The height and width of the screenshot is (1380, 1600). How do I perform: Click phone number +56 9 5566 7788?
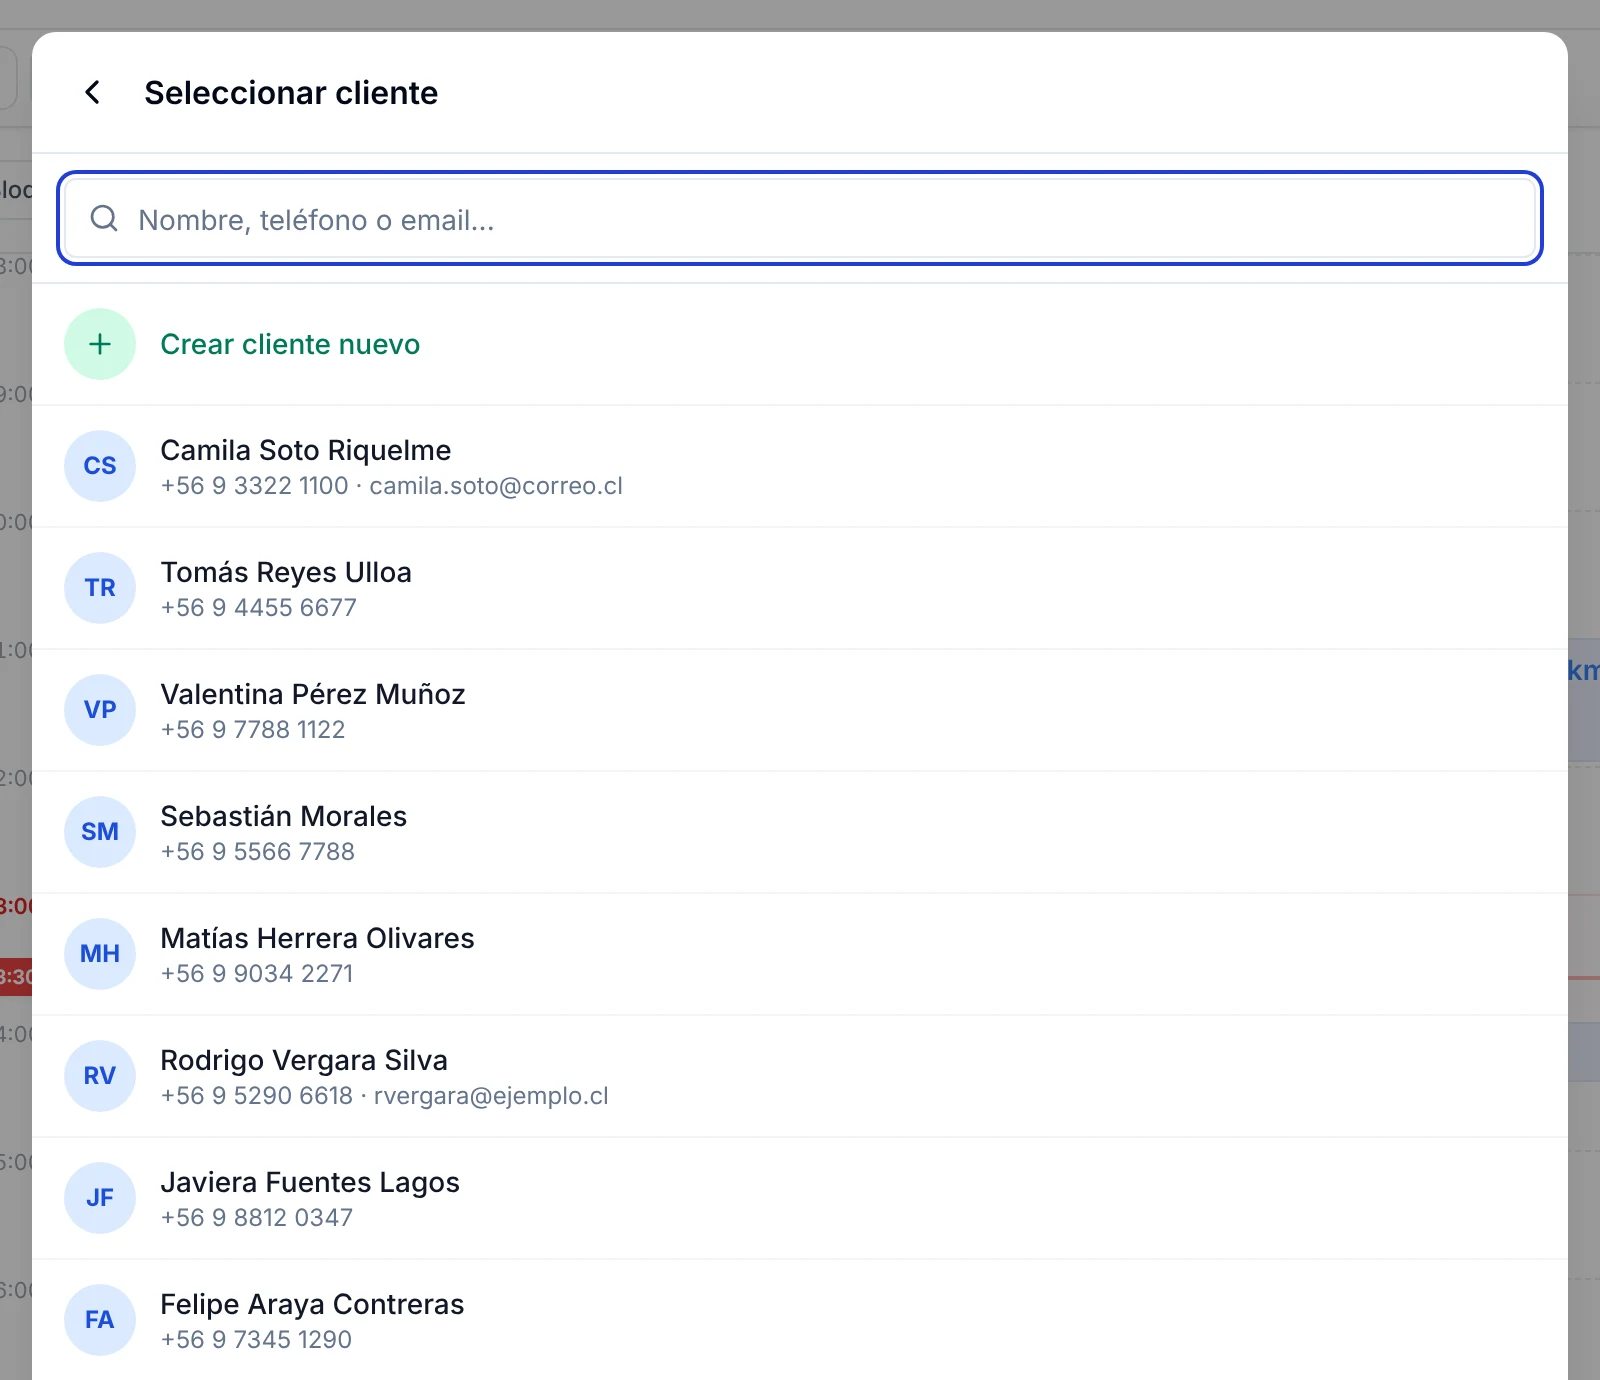[257, 852]
